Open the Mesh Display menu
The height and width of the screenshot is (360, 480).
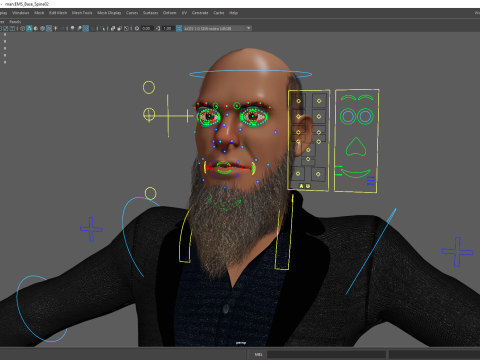[x=109, y=13]
